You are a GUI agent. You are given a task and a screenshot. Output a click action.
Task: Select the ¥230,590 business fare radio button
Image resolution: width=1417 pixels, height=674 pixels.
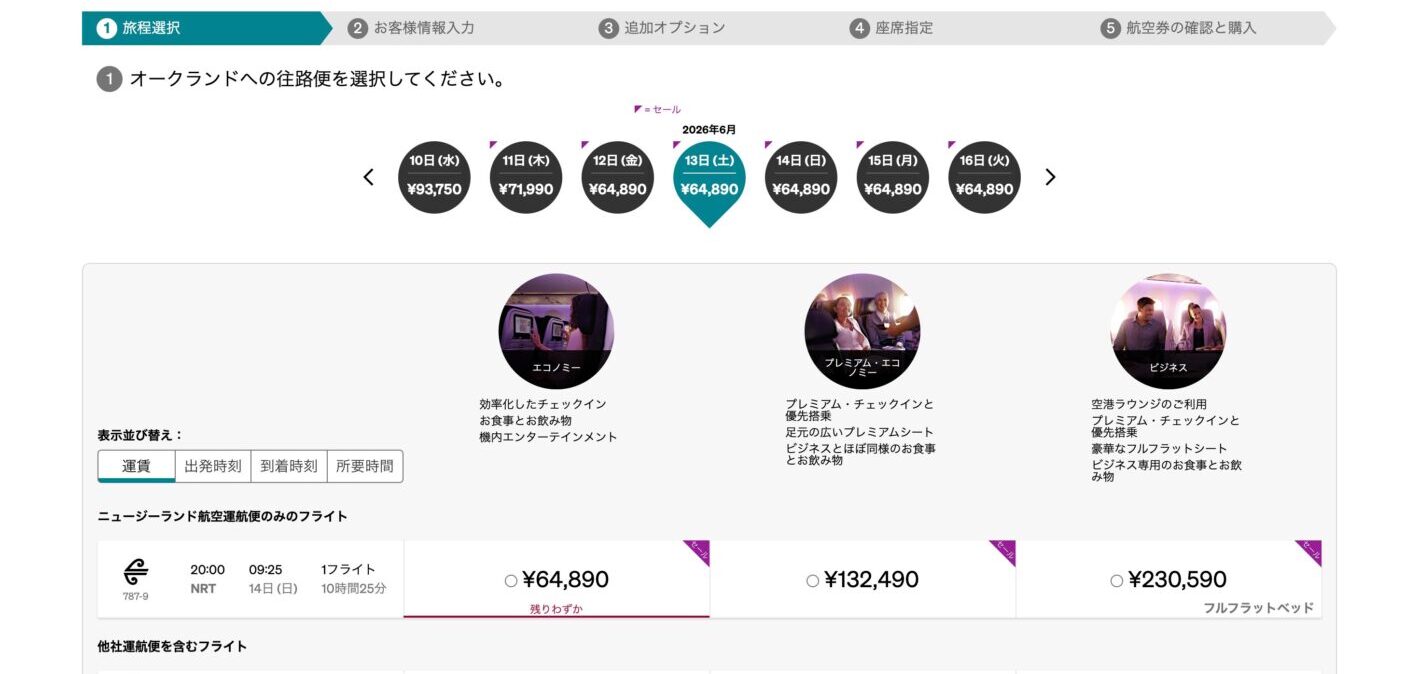1116,581
